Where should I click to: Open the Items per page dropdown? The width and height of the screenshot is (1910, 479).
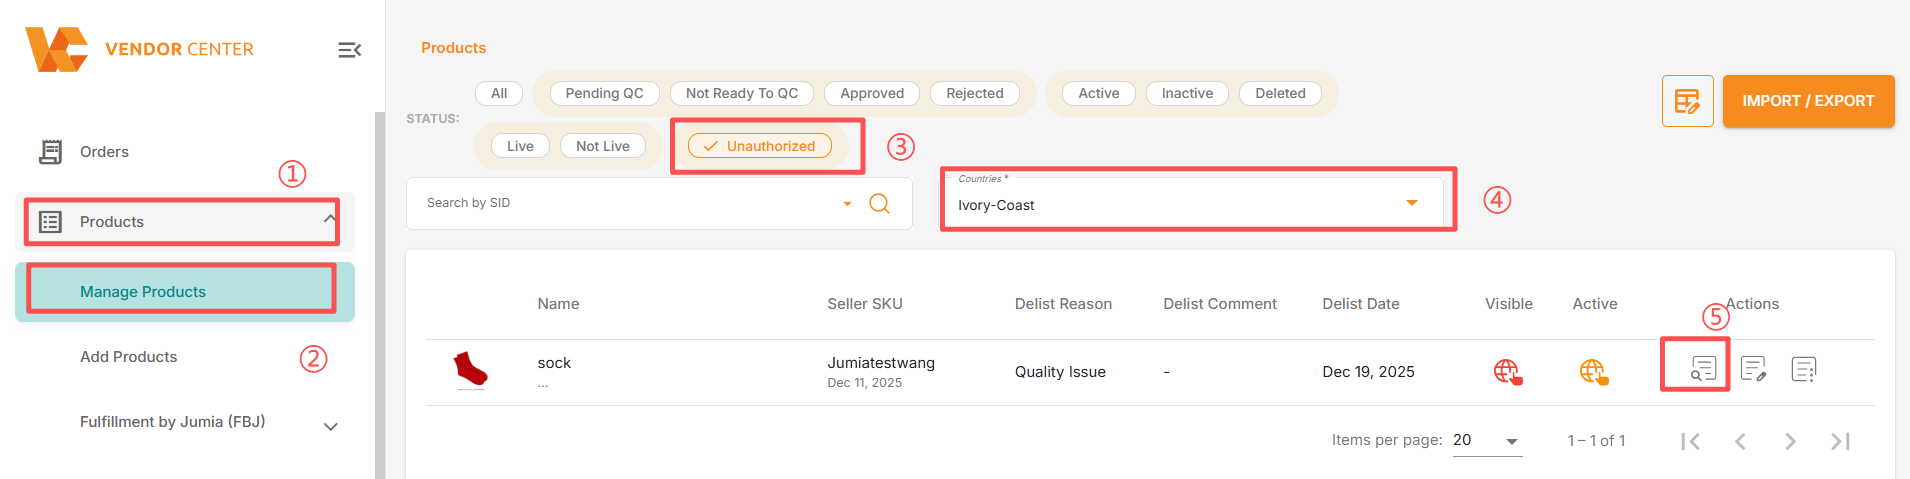point(1486,441)
